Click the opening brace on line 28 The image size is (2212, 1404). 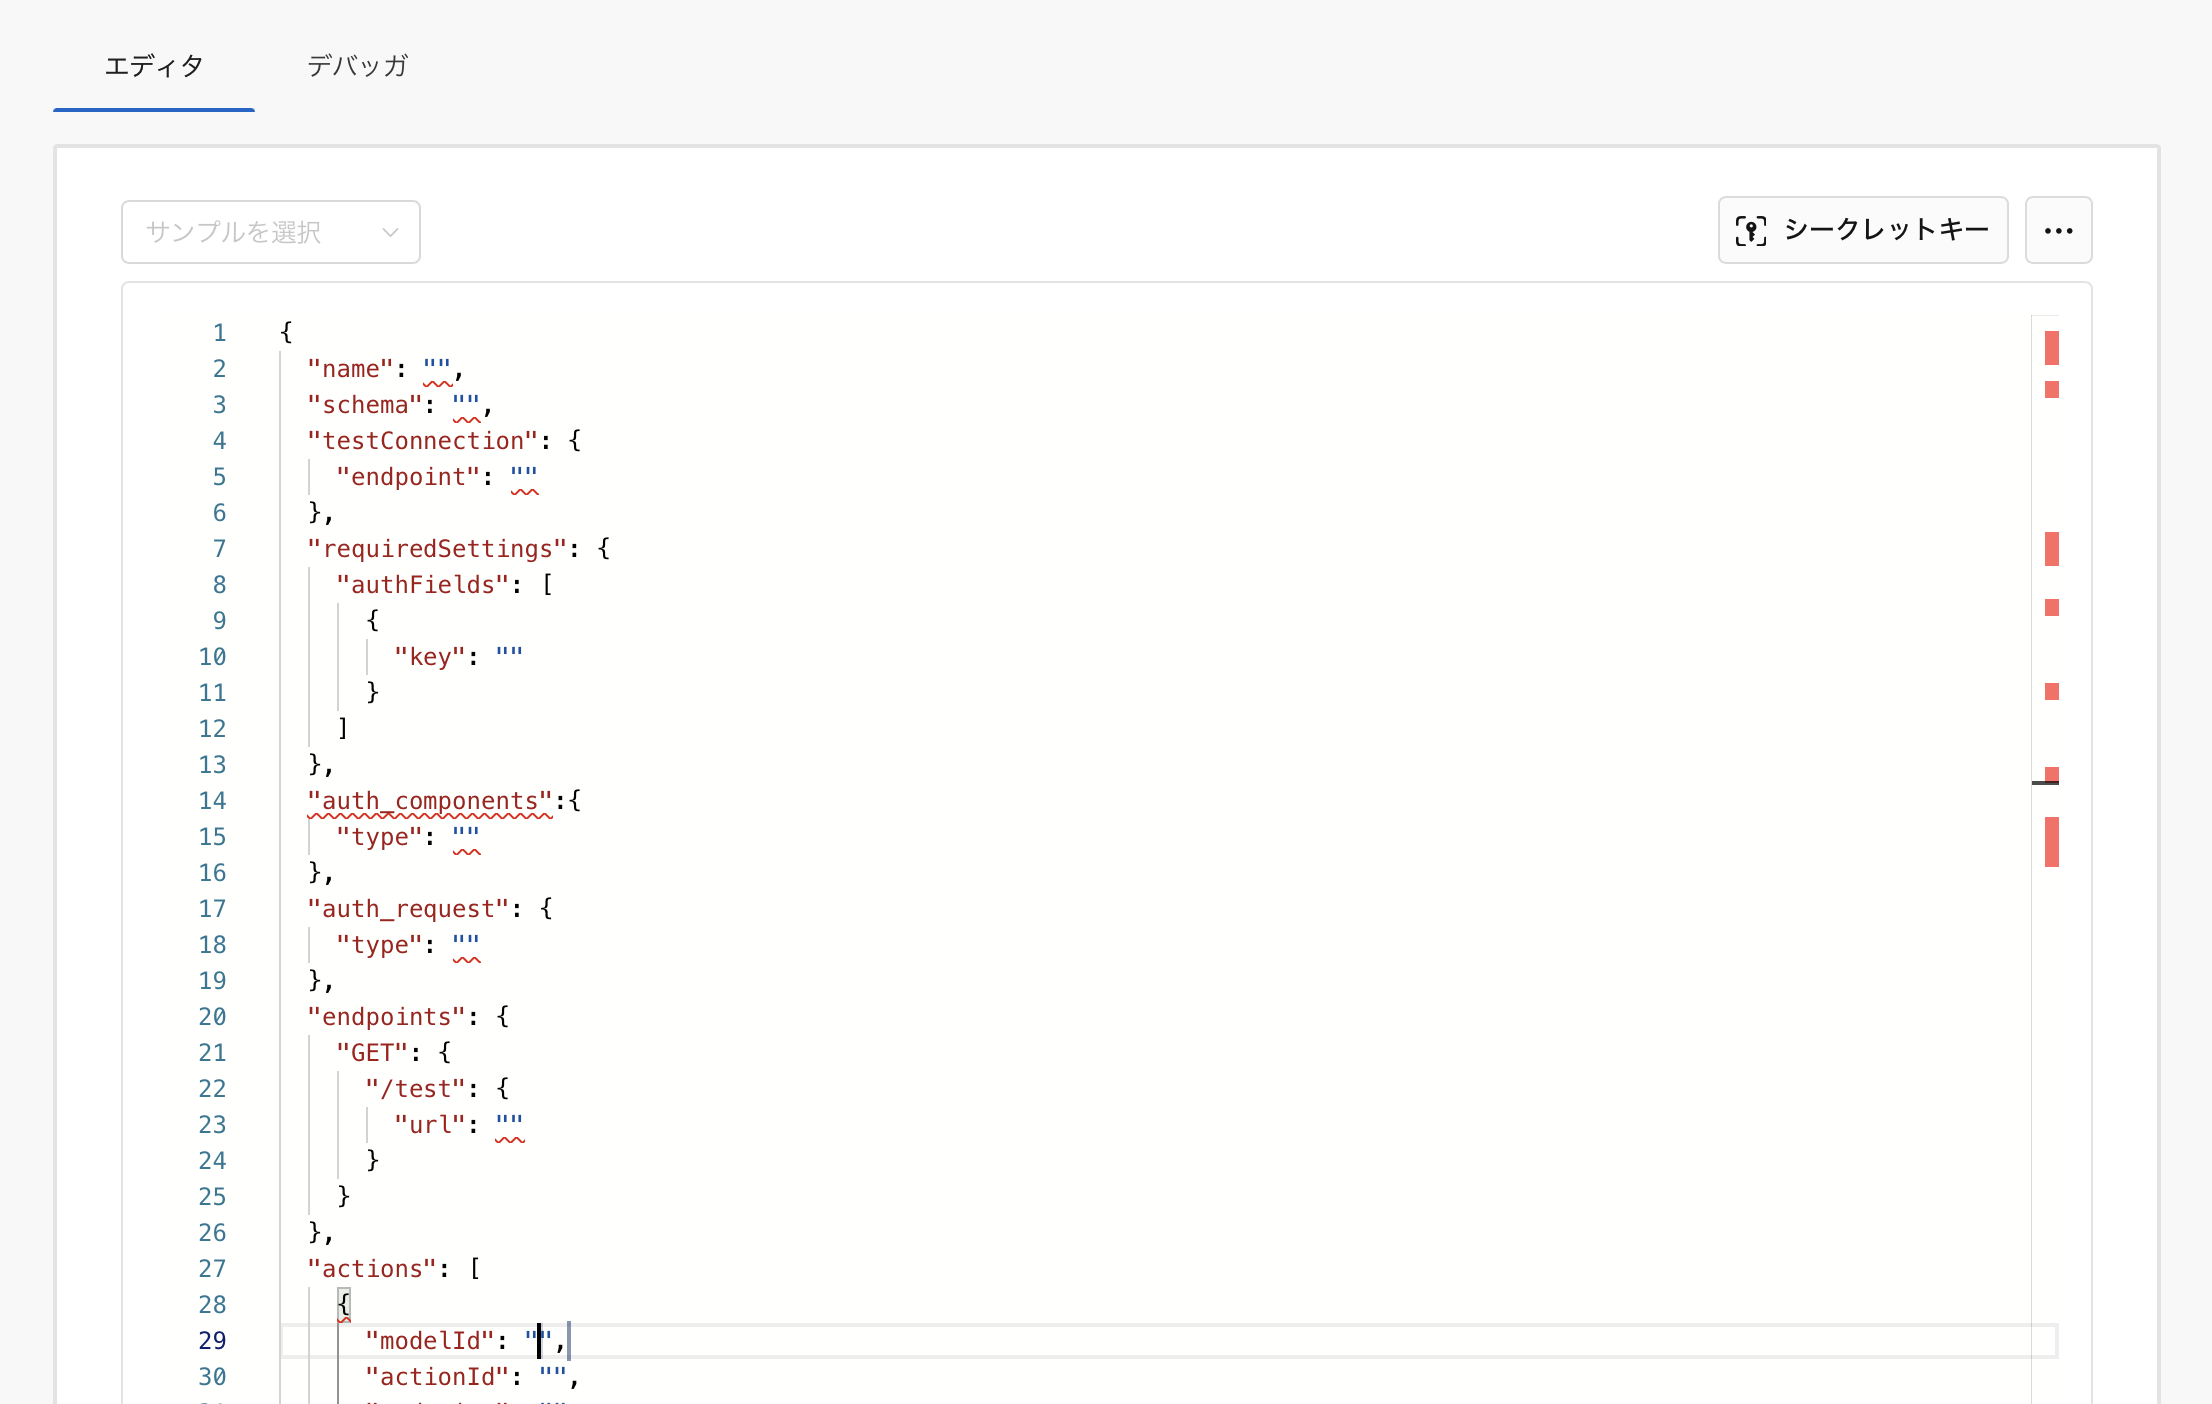click(344, 1304)
